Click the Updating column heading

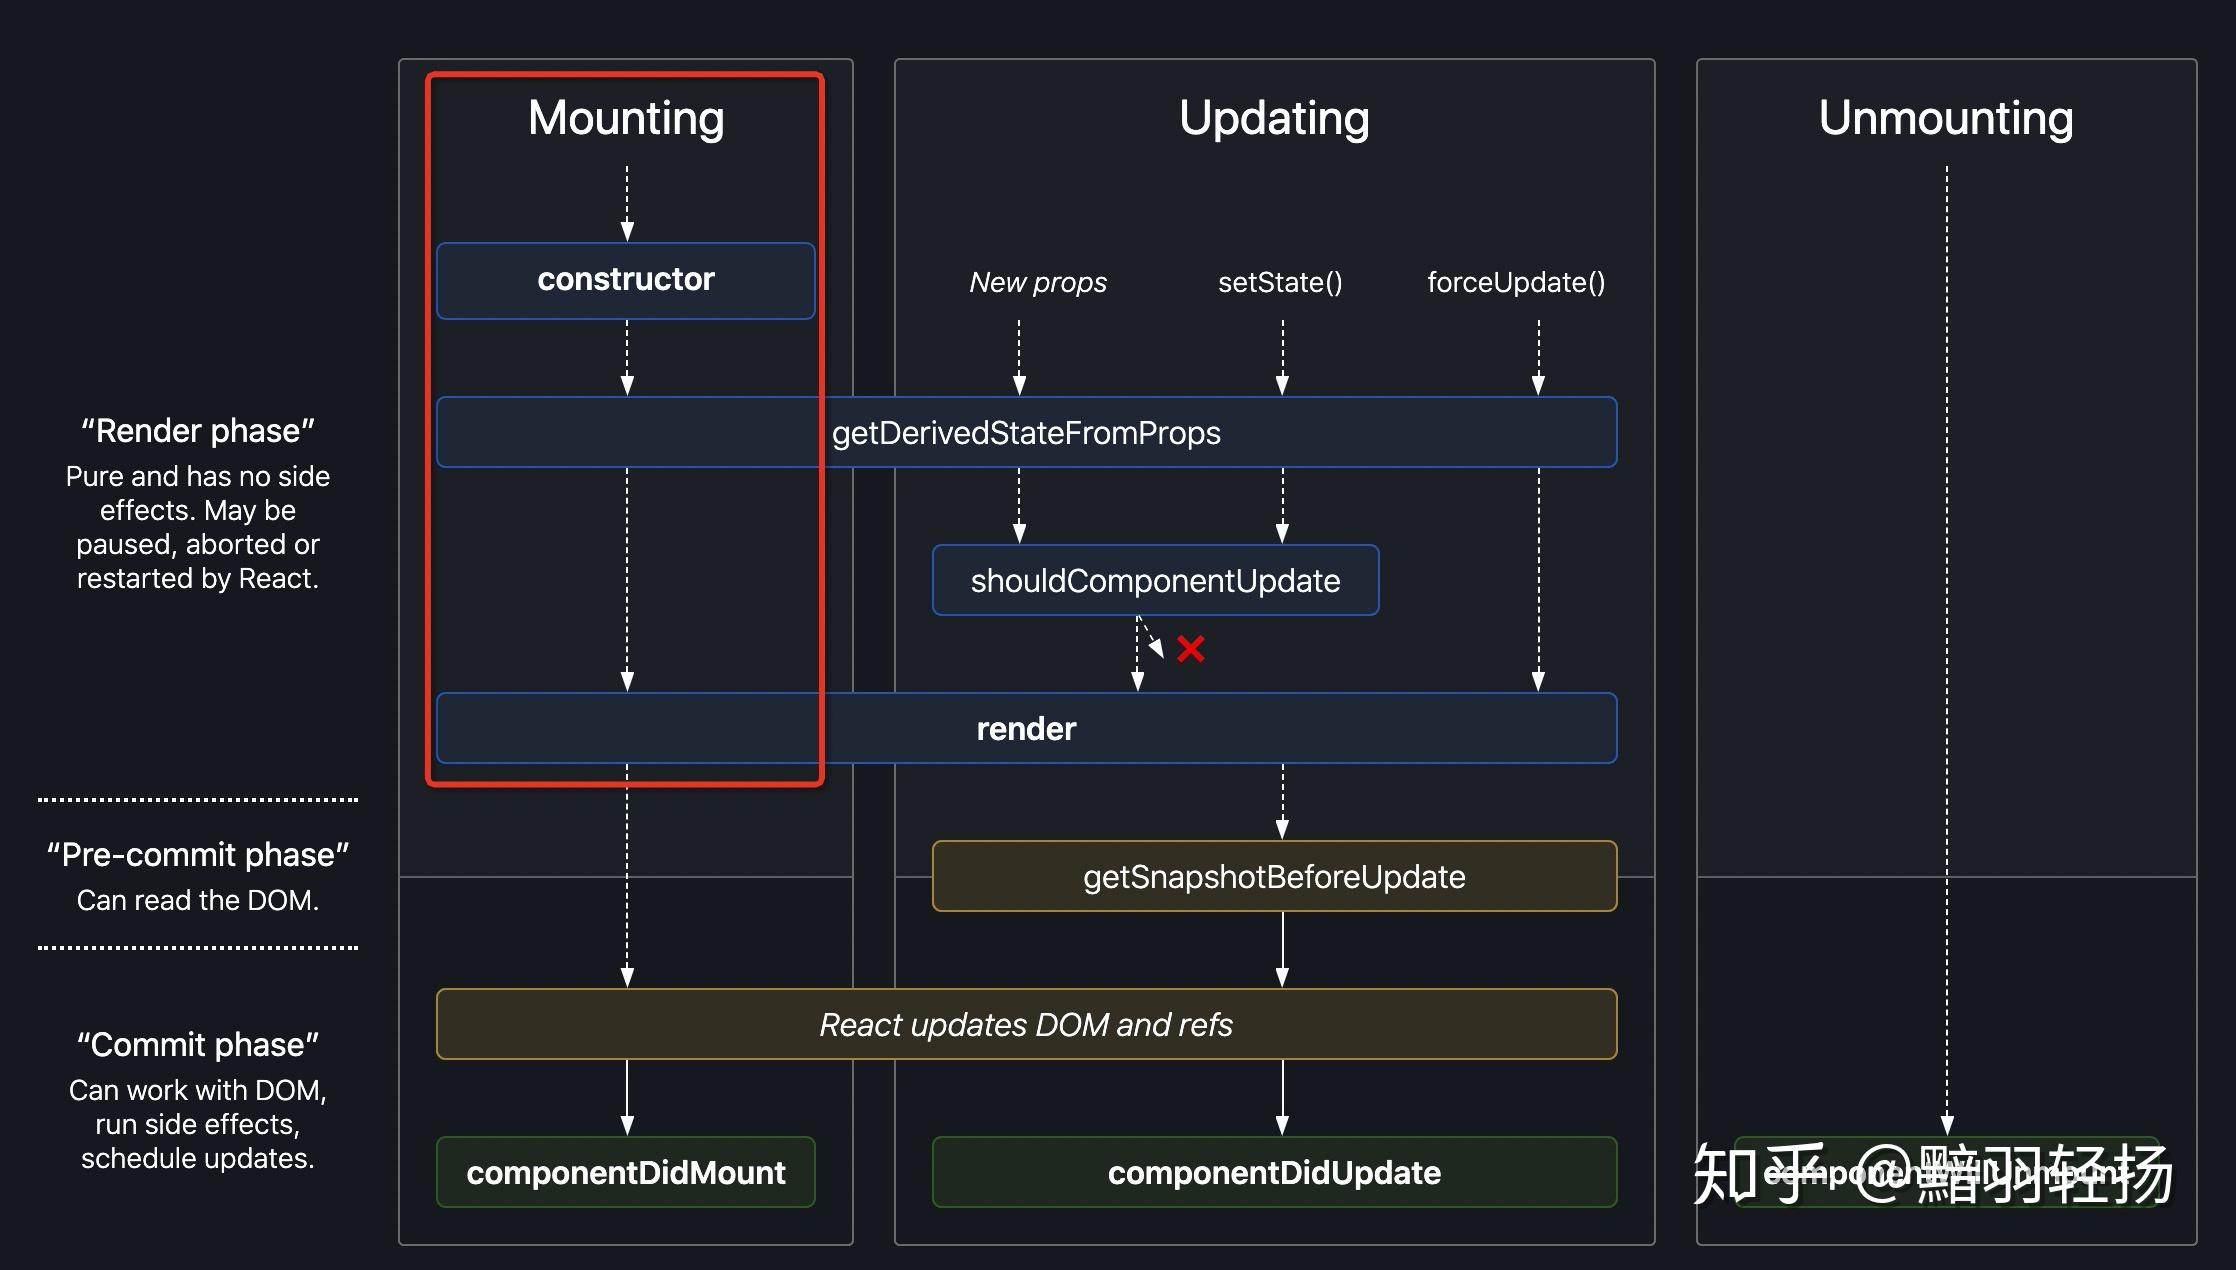click(1274, 118)
